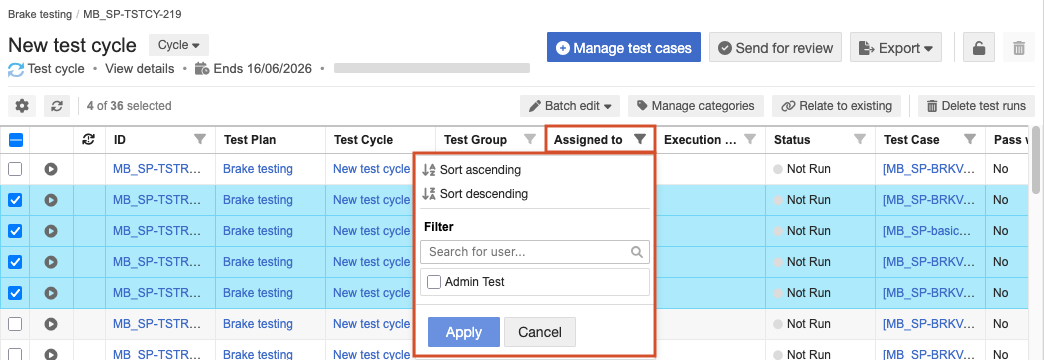This screenshot has height=360, width=1044.
Task: Click the MB_SP-TSTCY-219 breadcrumb text
Action: pos(132,13)
